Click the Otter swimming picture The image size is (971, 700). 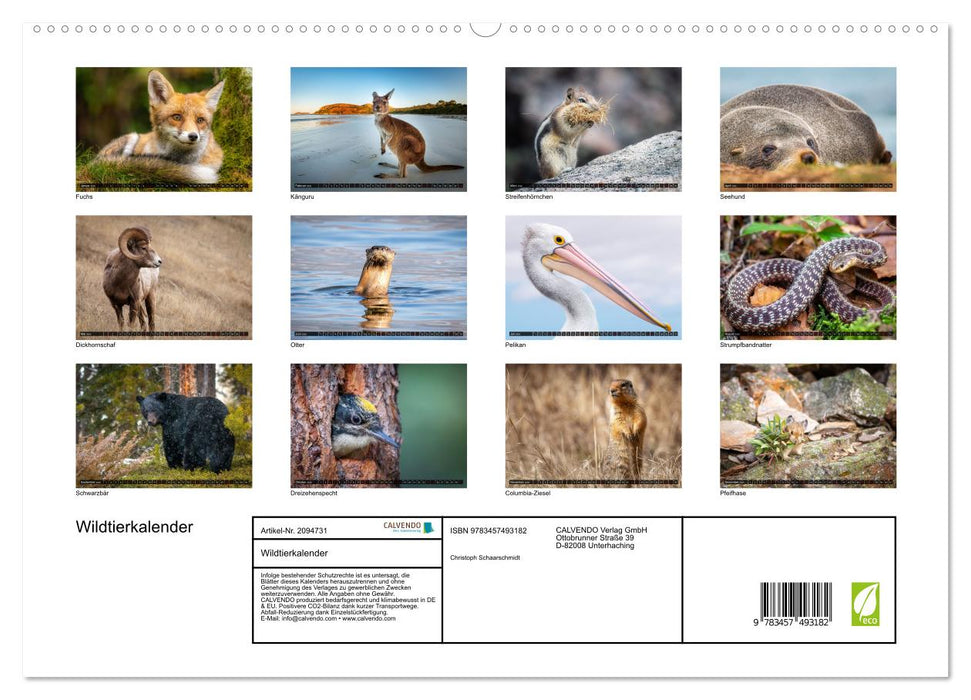(377, 275)
